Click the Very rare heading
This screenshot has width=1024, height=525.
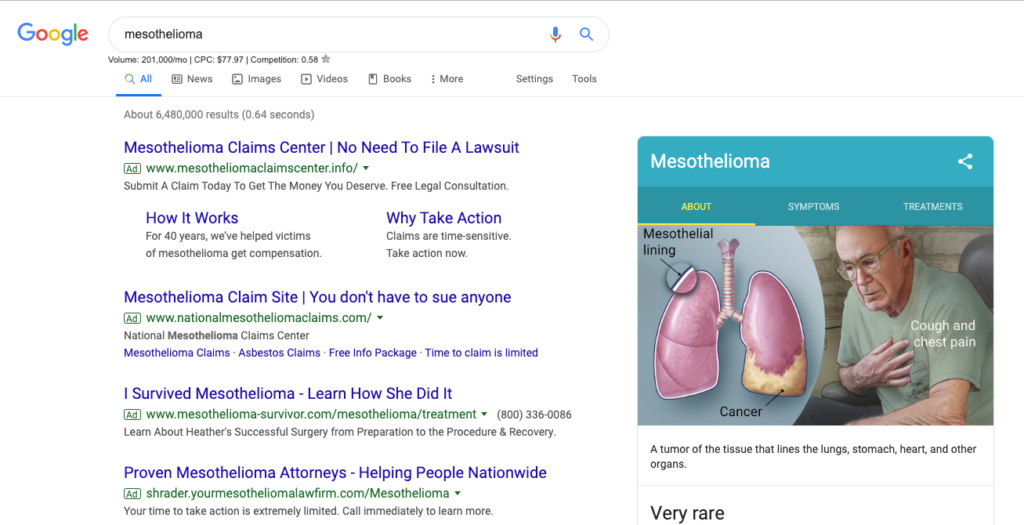click(x=687, y=513)
